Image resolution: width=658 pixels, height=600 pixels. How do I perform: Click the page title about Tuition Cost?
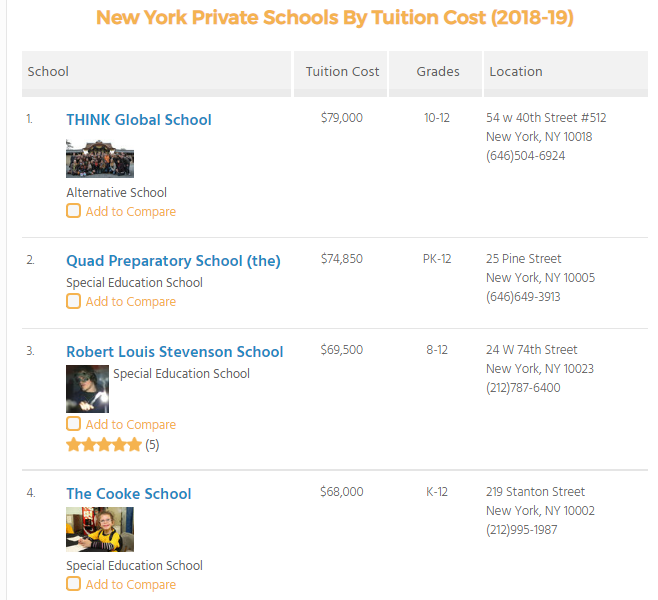pyautogui.click(x=334, y=18)
